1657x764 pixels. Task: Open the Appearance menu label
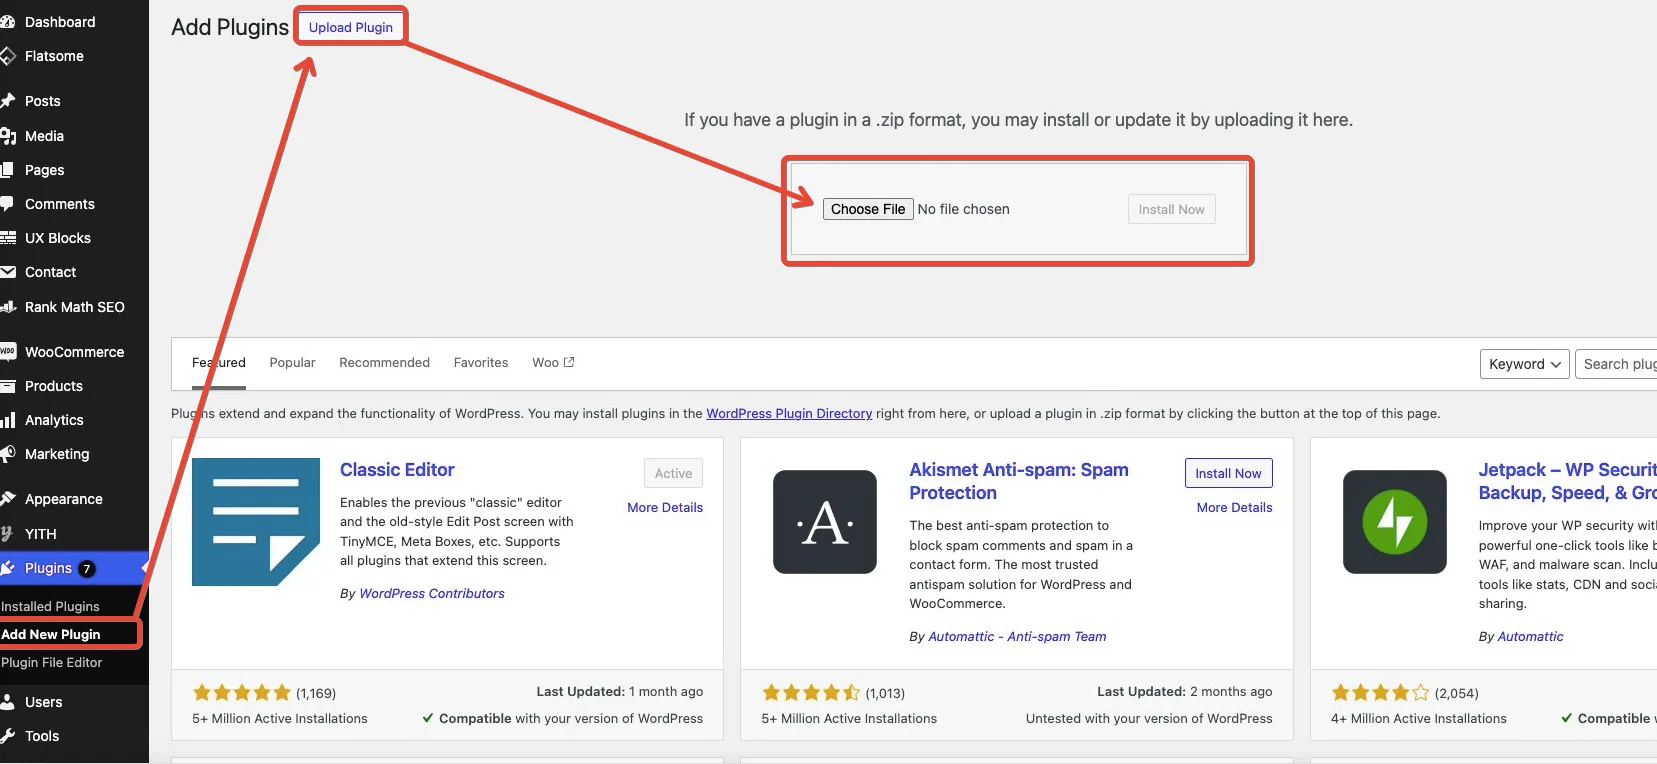pyautogui.click(x=64, y=499)
